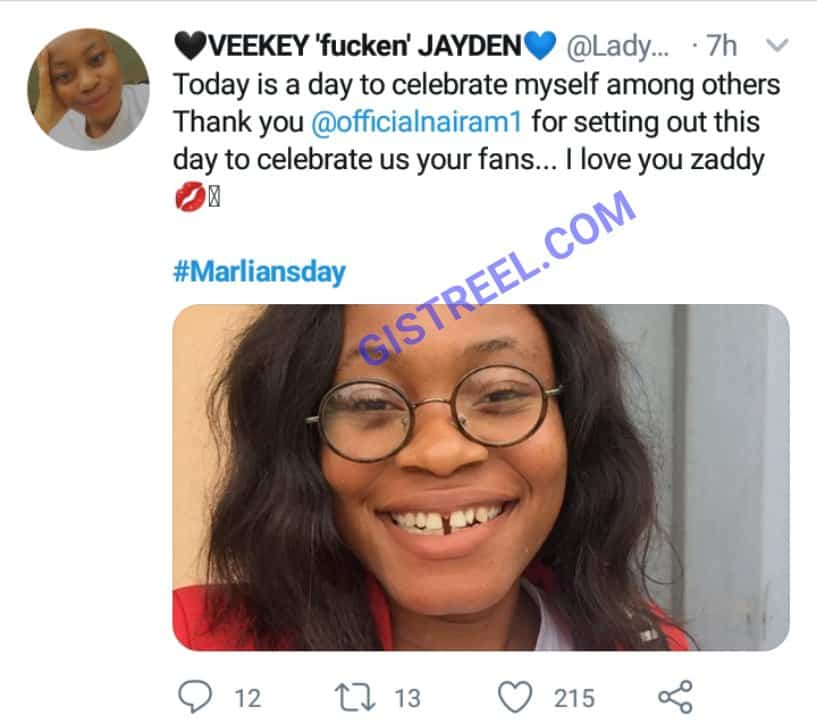This screenshot has height=720, width=817.
Task: Open the attached selfie photo
Action: pyautogui.click(x=481, y=477)
